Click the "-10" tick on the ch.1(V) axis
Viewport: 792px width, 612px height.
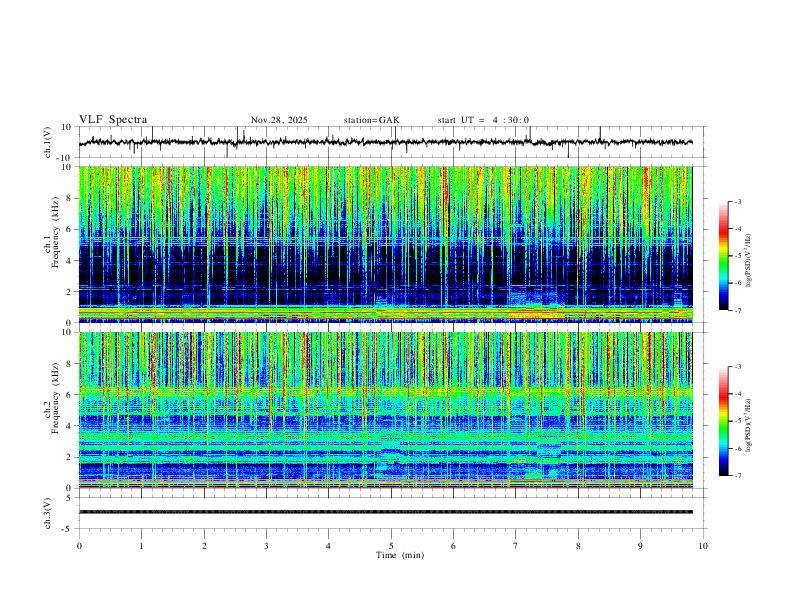(x=65, y=158)
